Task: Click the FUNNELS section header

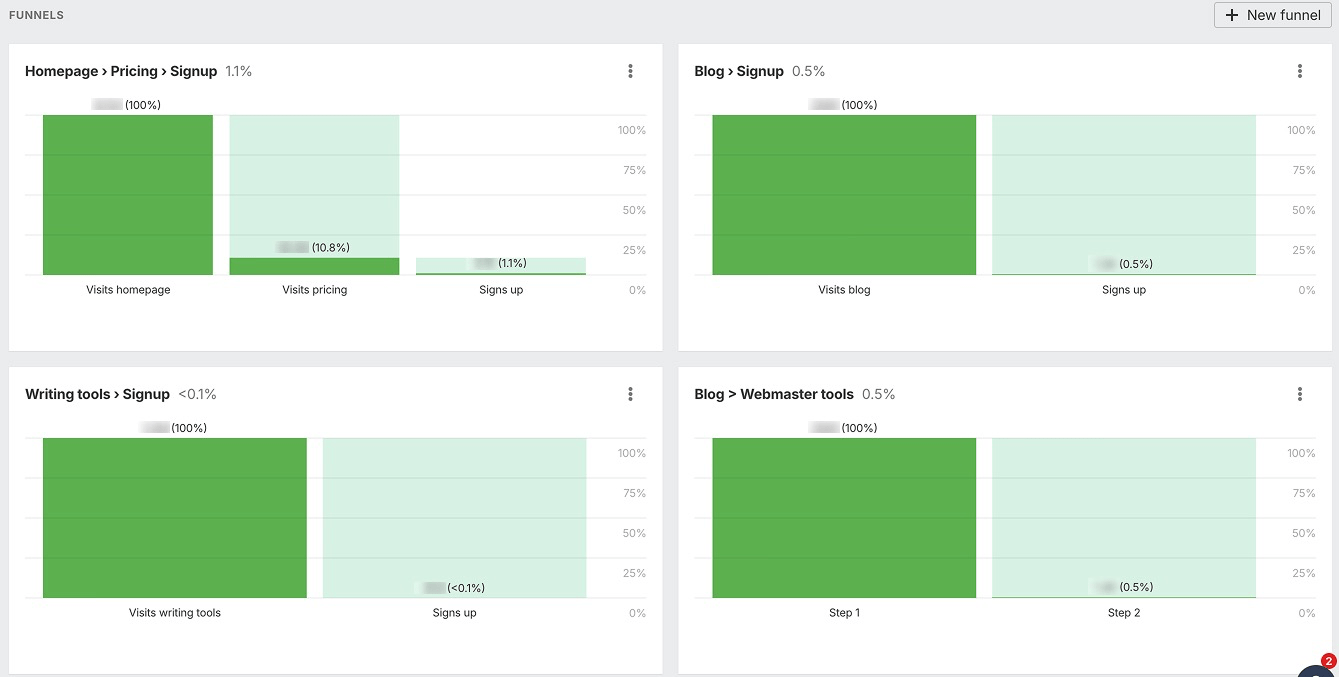Action: 36,15
